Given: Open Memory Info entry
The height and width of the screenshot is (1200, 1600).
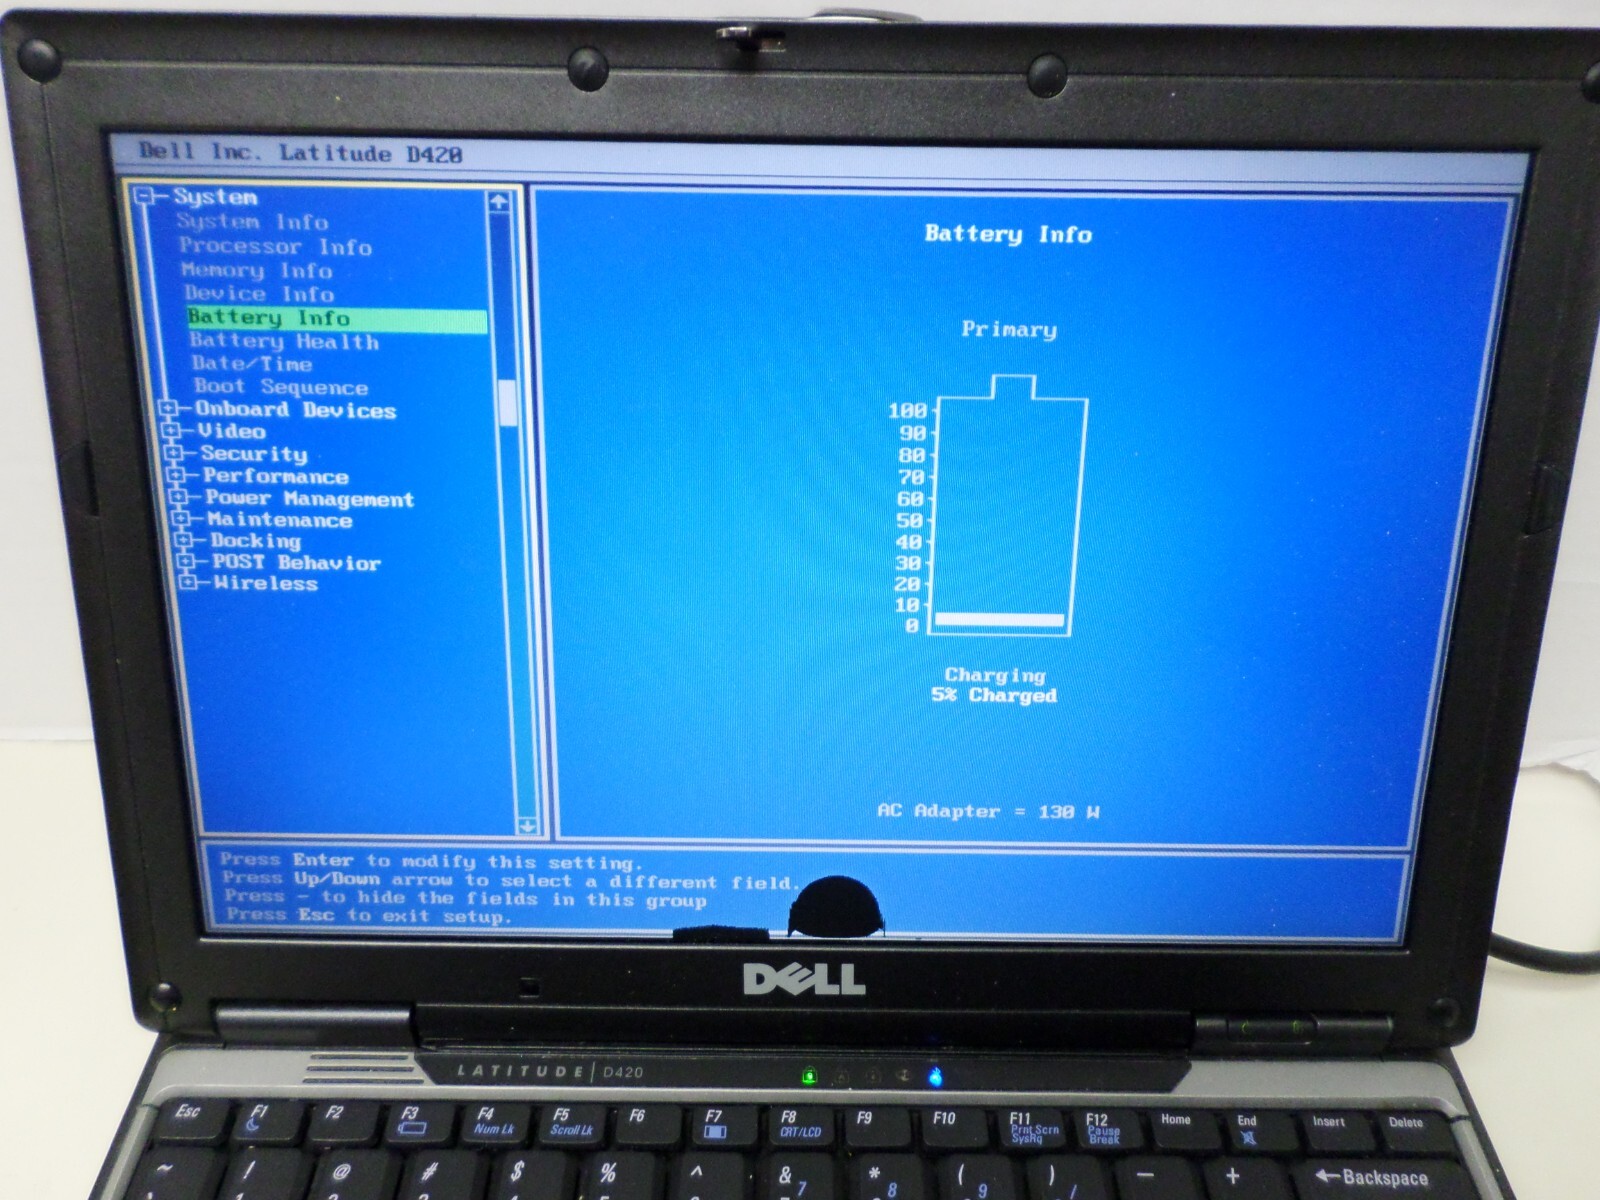Looking at the screenshot, I should coord(257,270).
